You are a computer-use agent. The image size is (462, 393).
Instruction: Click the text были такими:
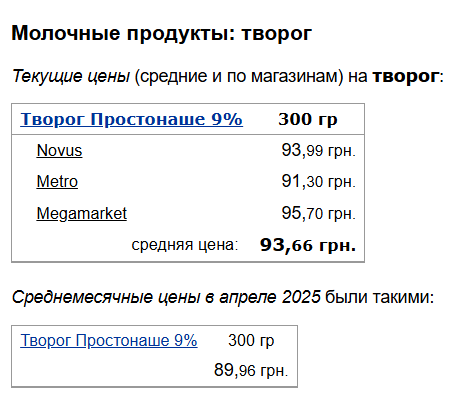point(380,297)
